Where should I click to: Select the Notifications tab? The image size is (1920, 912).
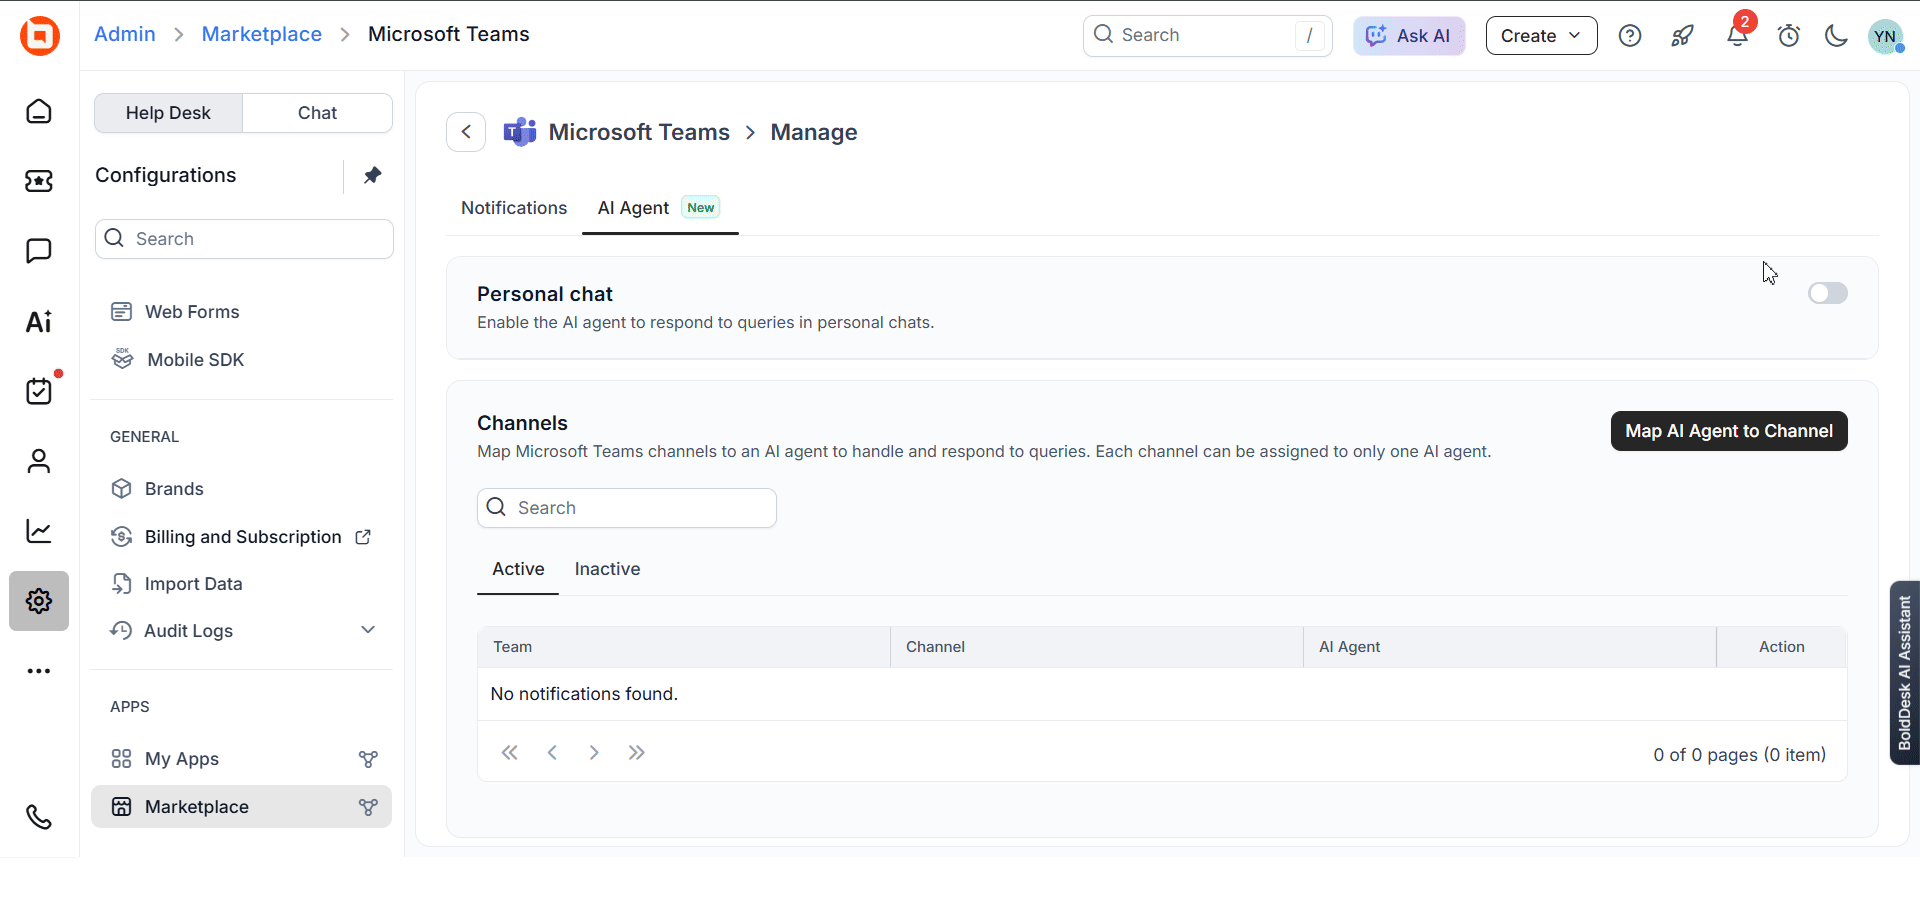coord(514,208)
